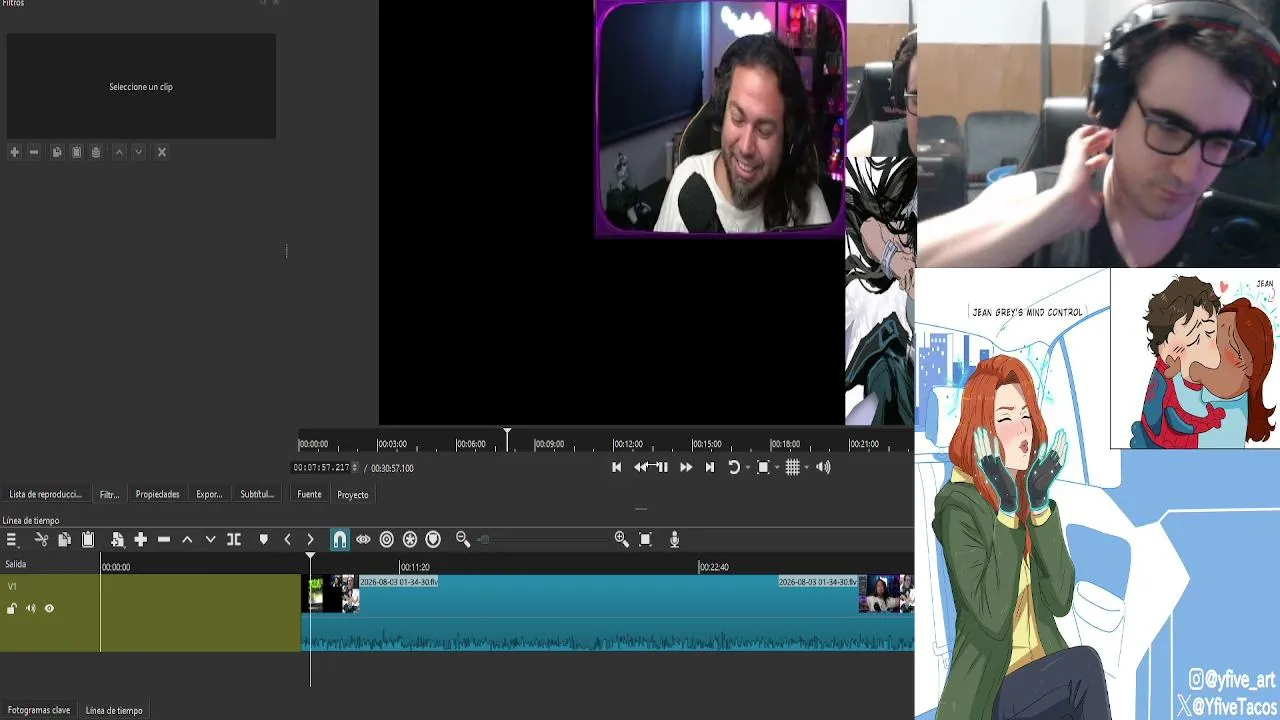Add a marker on the timeline
1280x720 pixels.
264,539
